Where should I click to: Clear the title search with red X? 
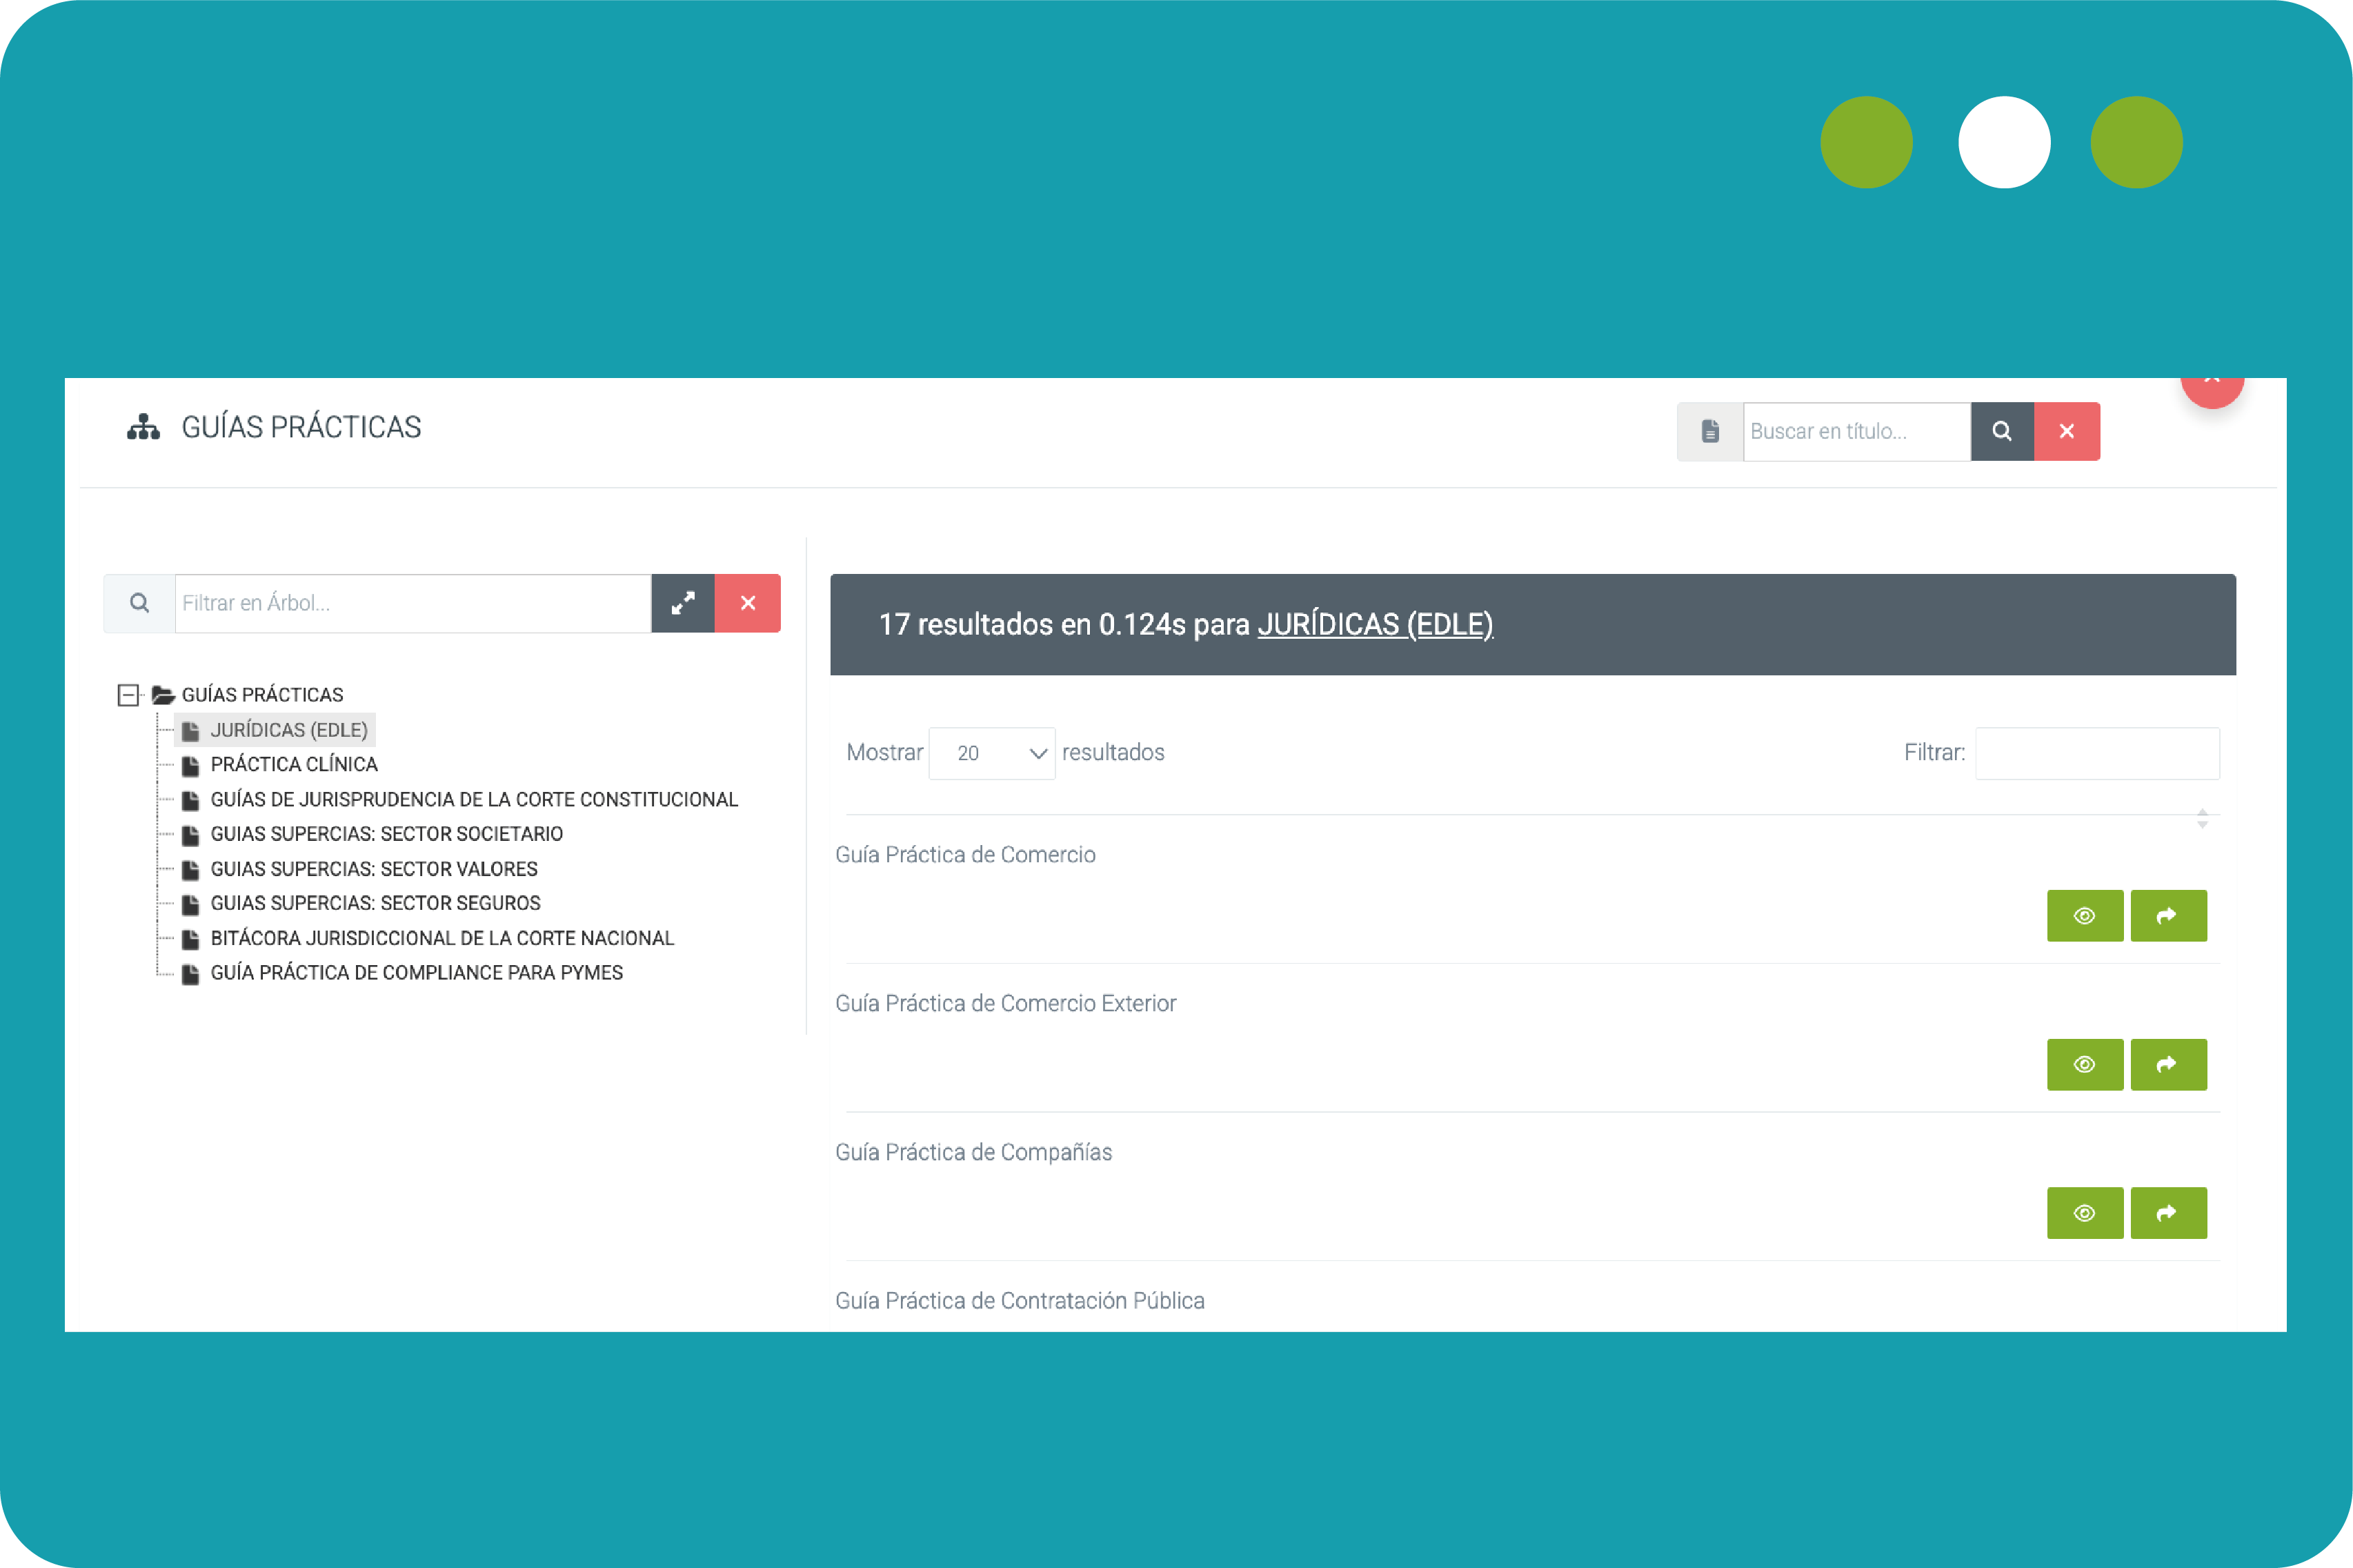[2066, 431]
